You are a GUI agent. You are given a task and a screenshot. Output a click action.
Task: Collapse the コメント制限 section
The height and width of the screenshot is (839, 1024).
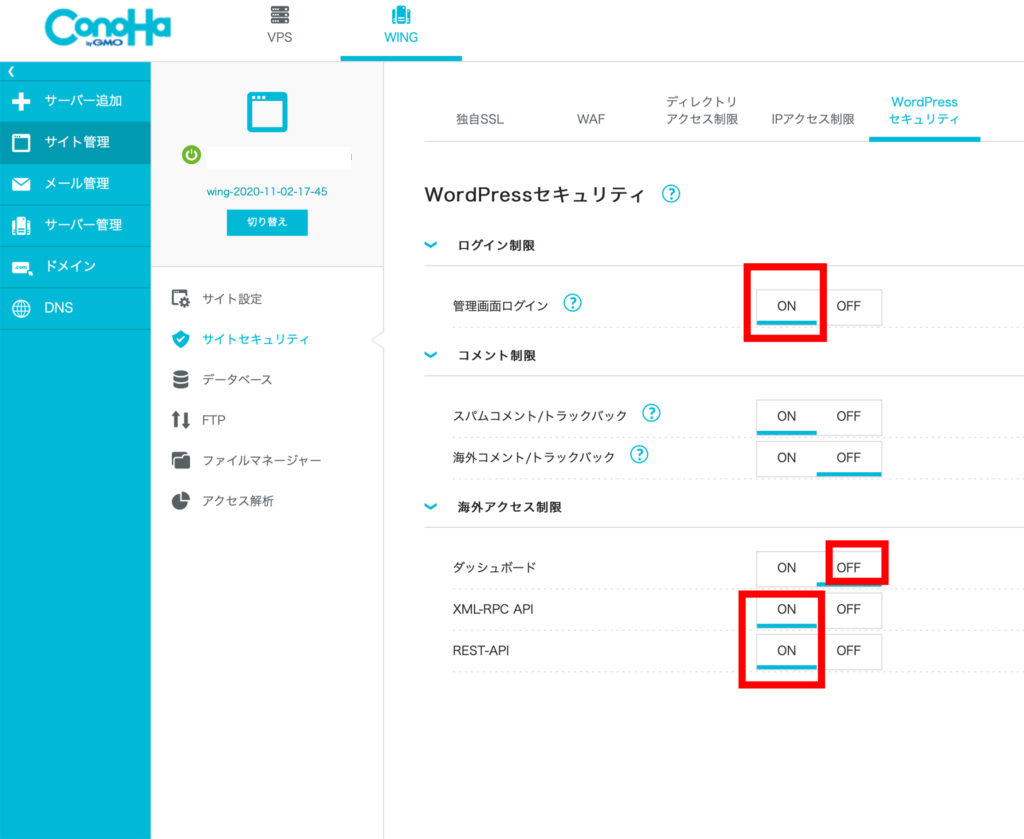tap(431, 355)
